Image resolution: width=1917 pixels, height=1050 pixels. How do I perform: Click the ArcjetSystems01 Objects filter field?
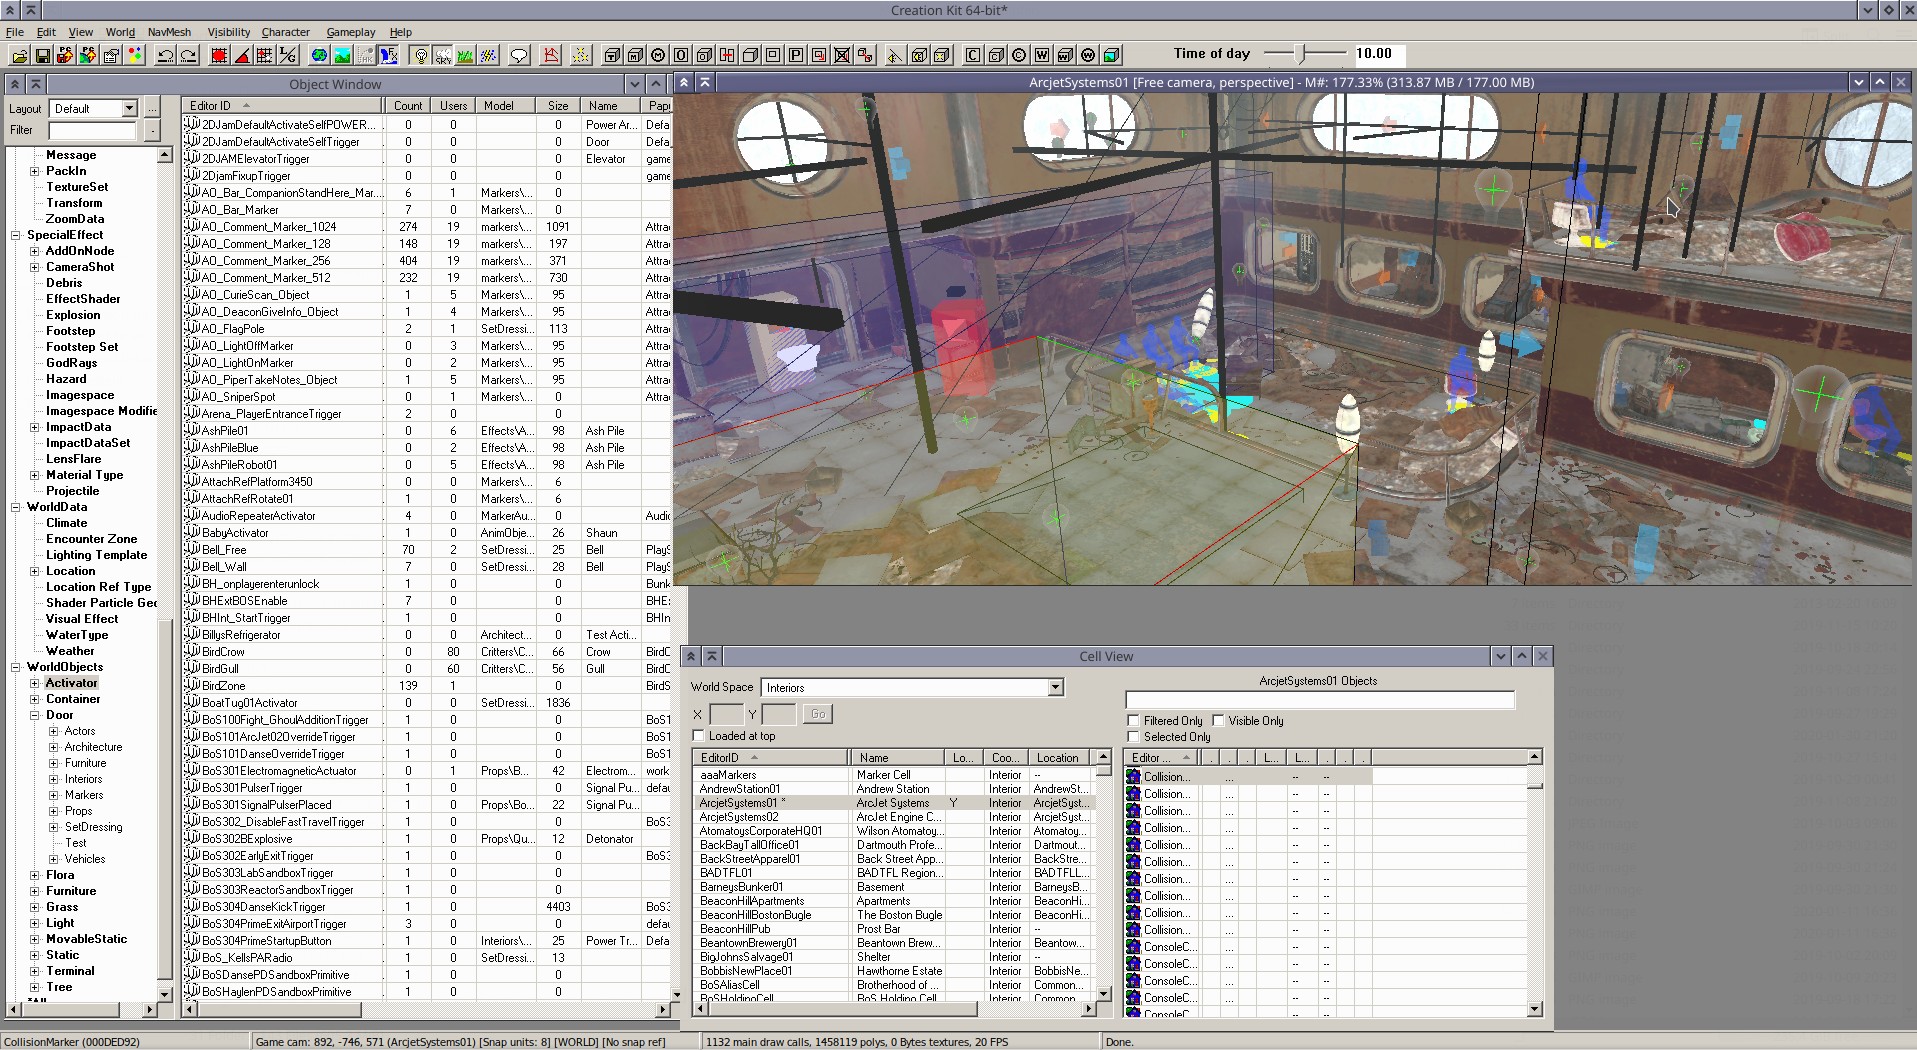(1320, 699)
